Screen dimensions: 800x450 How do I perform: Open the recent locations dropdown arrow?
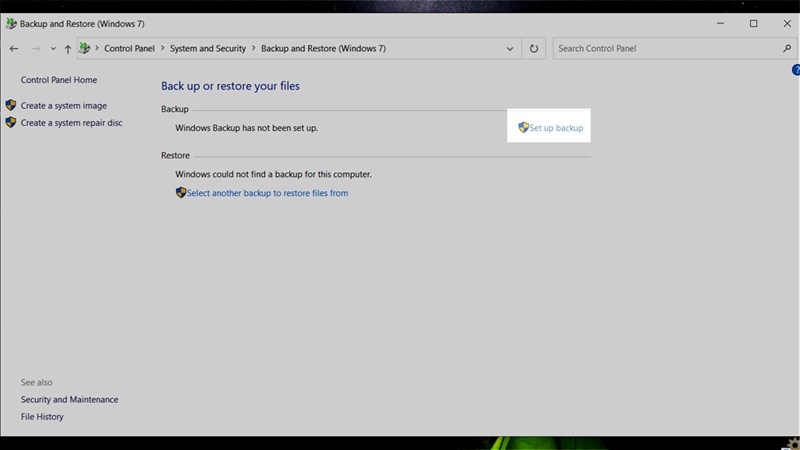click(53, 49)
